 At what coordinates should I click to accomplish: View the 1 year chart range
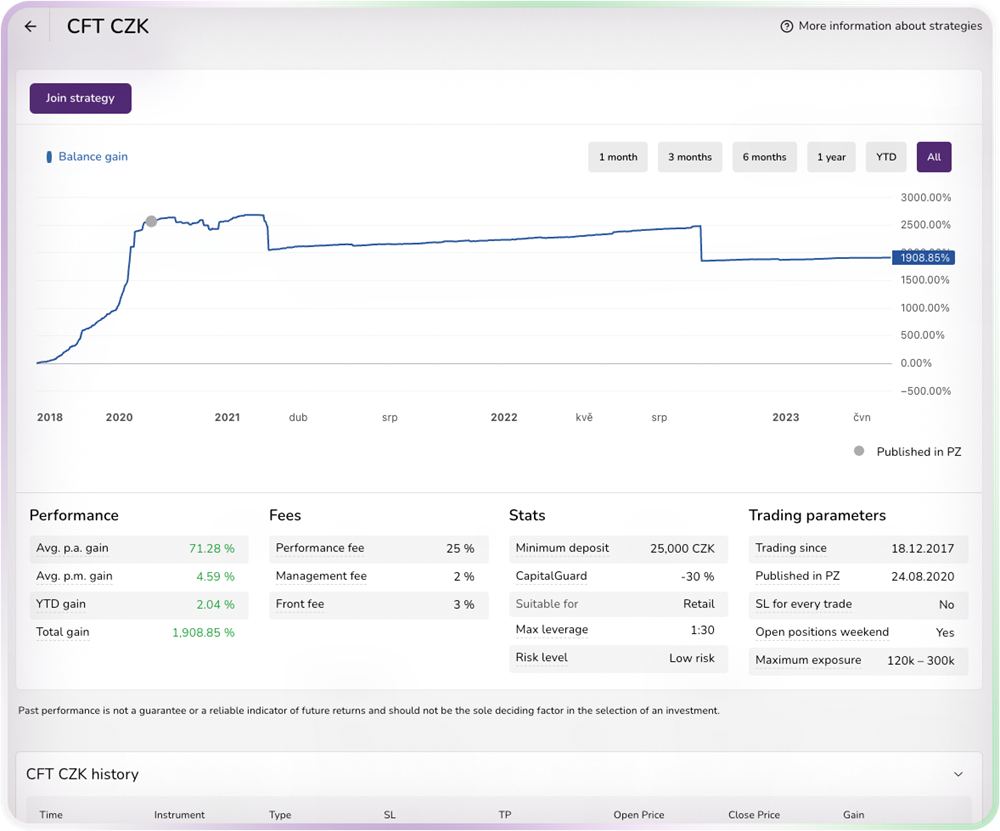[x=831, y=156]
